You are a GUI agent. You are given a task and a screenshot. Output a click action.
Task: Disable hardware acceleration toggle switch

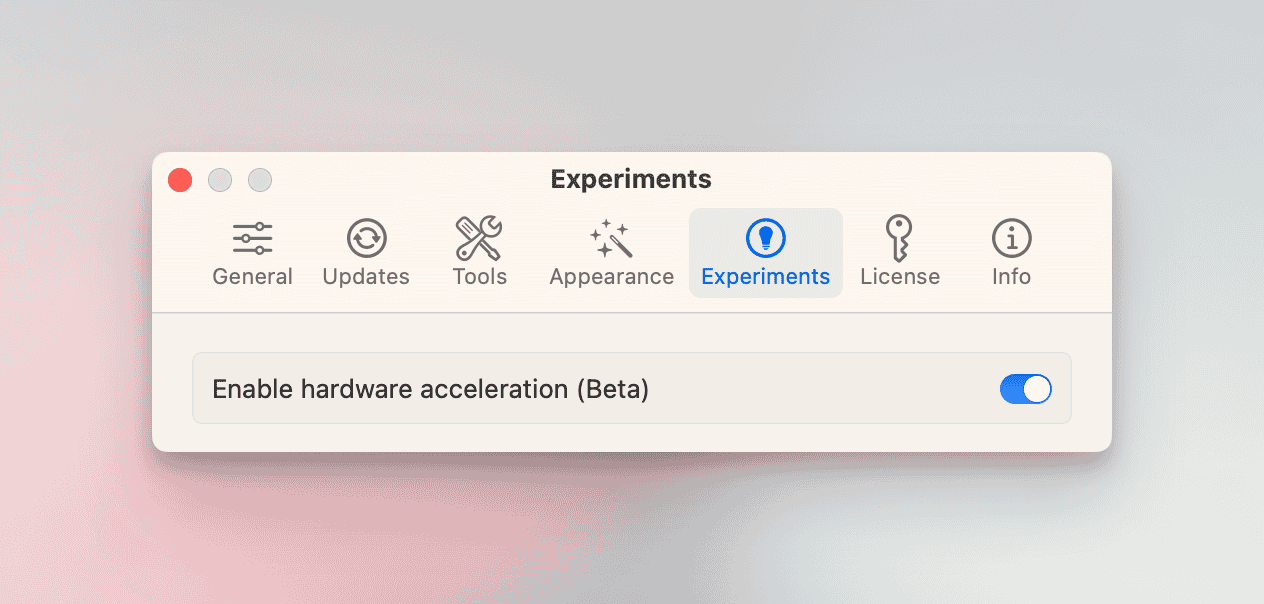1025,389
